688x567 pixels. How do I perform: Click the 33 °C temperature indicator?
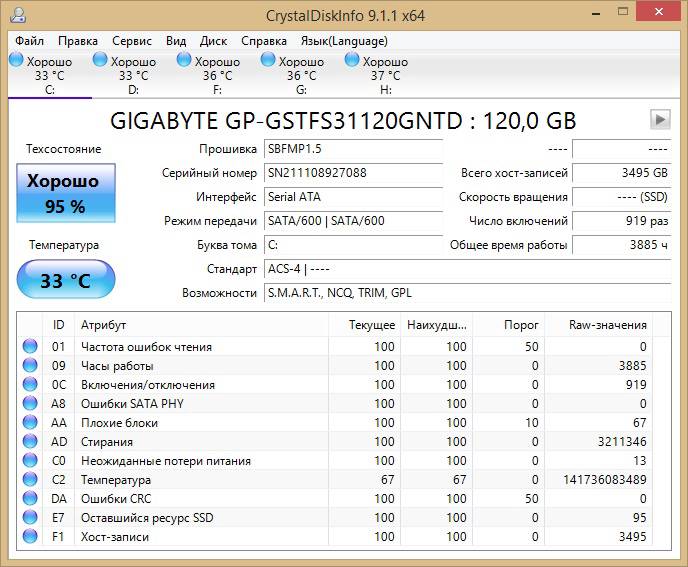(x=65, y=281)
